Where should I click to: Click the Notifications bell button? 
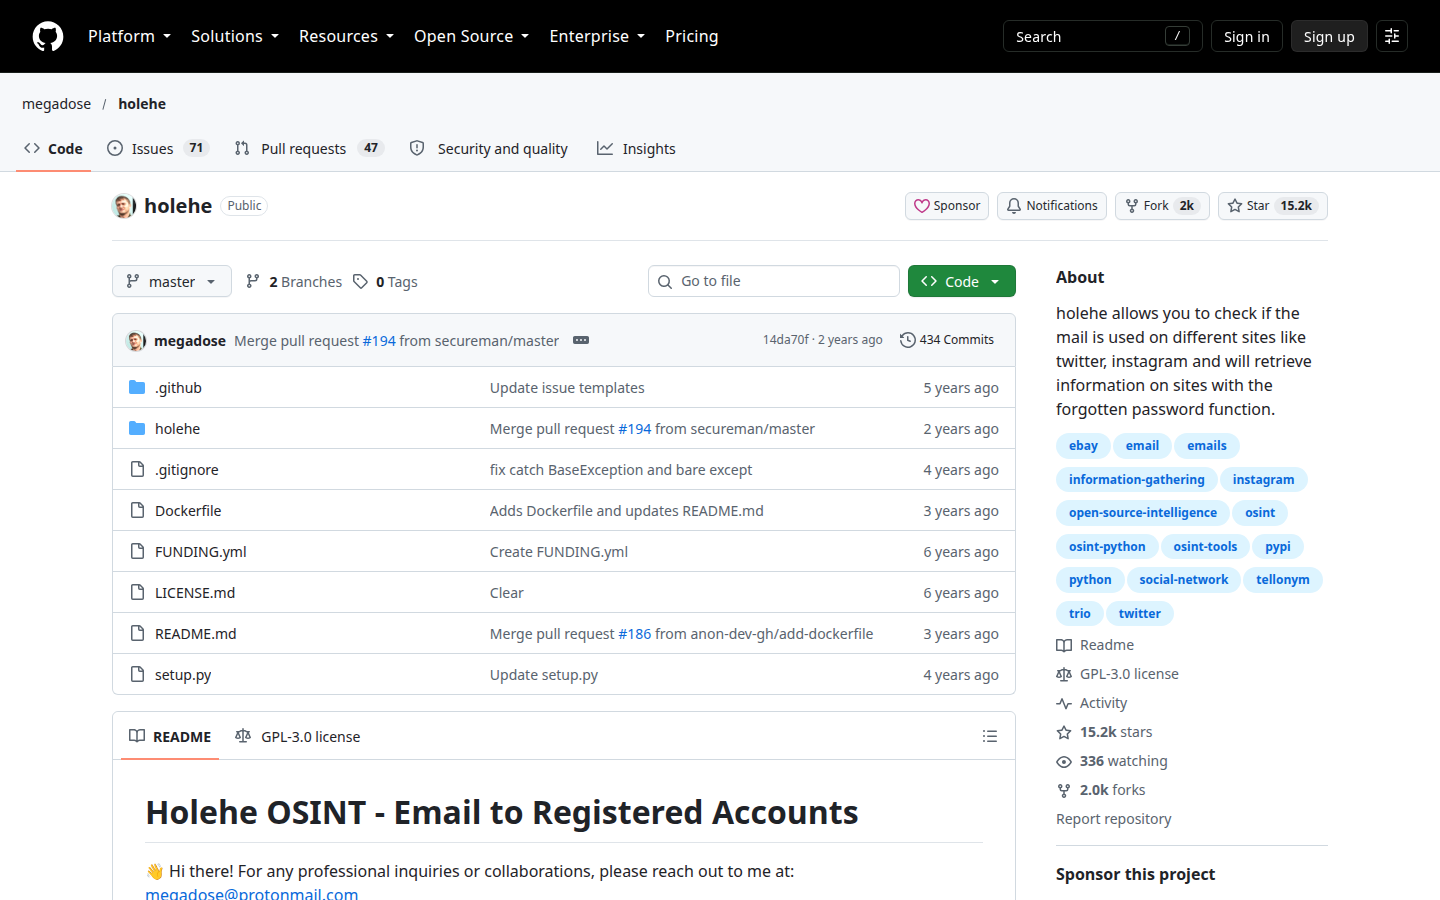pyautogui.click(x=1052, y=206)
